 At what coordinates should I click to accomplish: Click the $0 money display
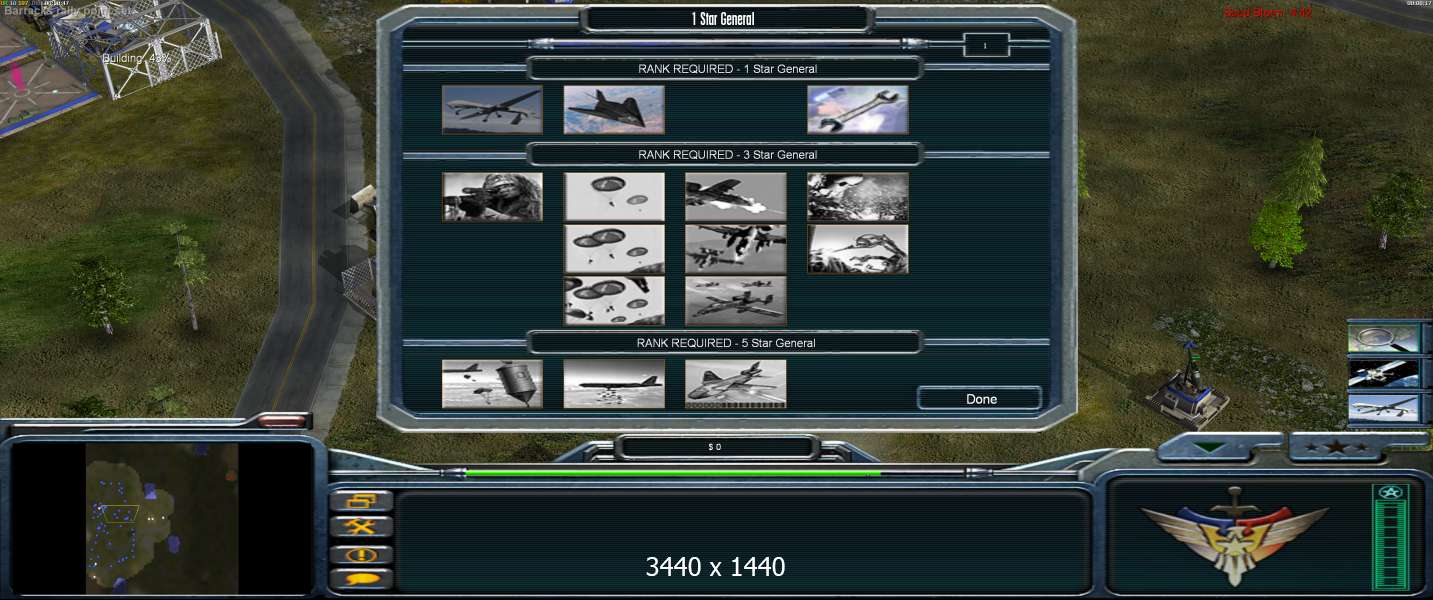pos(715,447)
